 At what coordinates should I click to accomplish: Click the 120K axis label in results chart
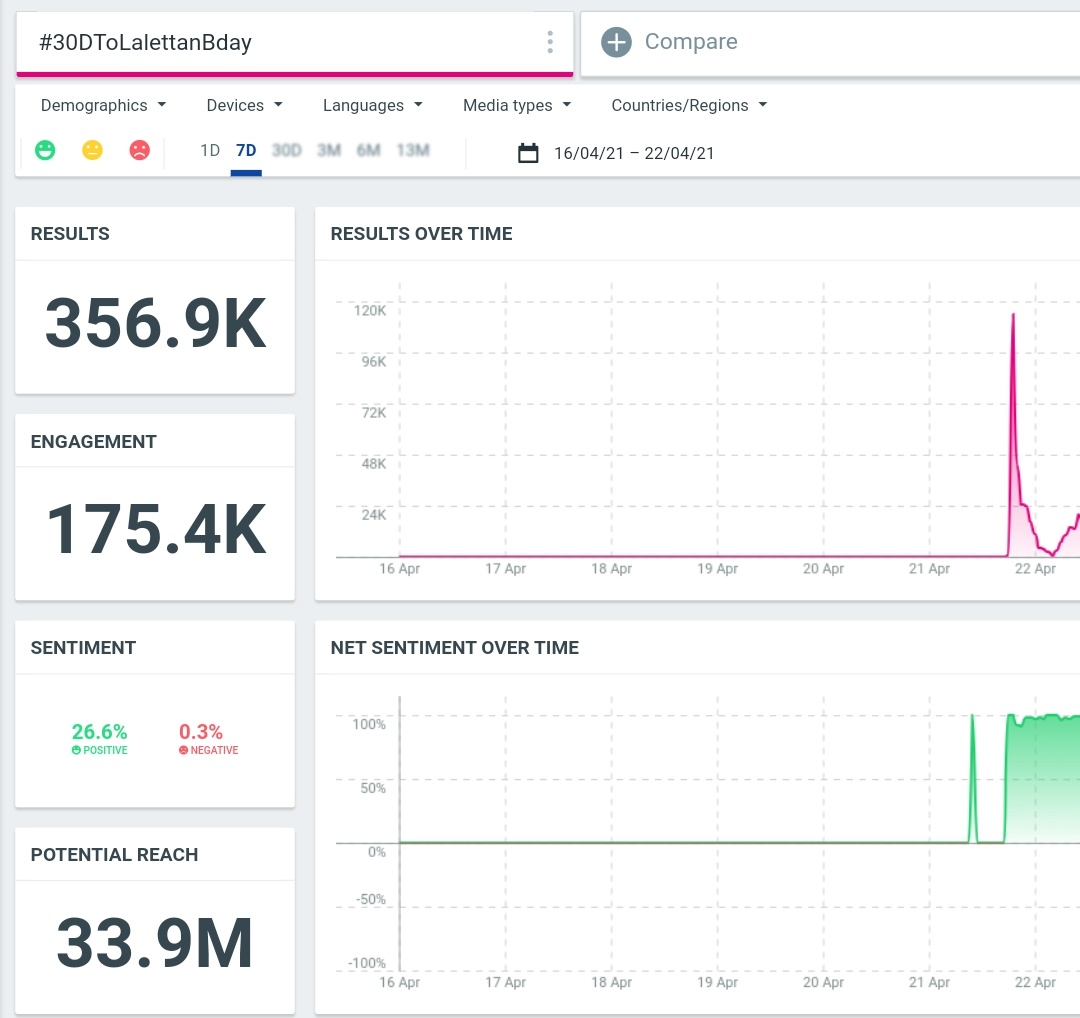tap(371, 311)
